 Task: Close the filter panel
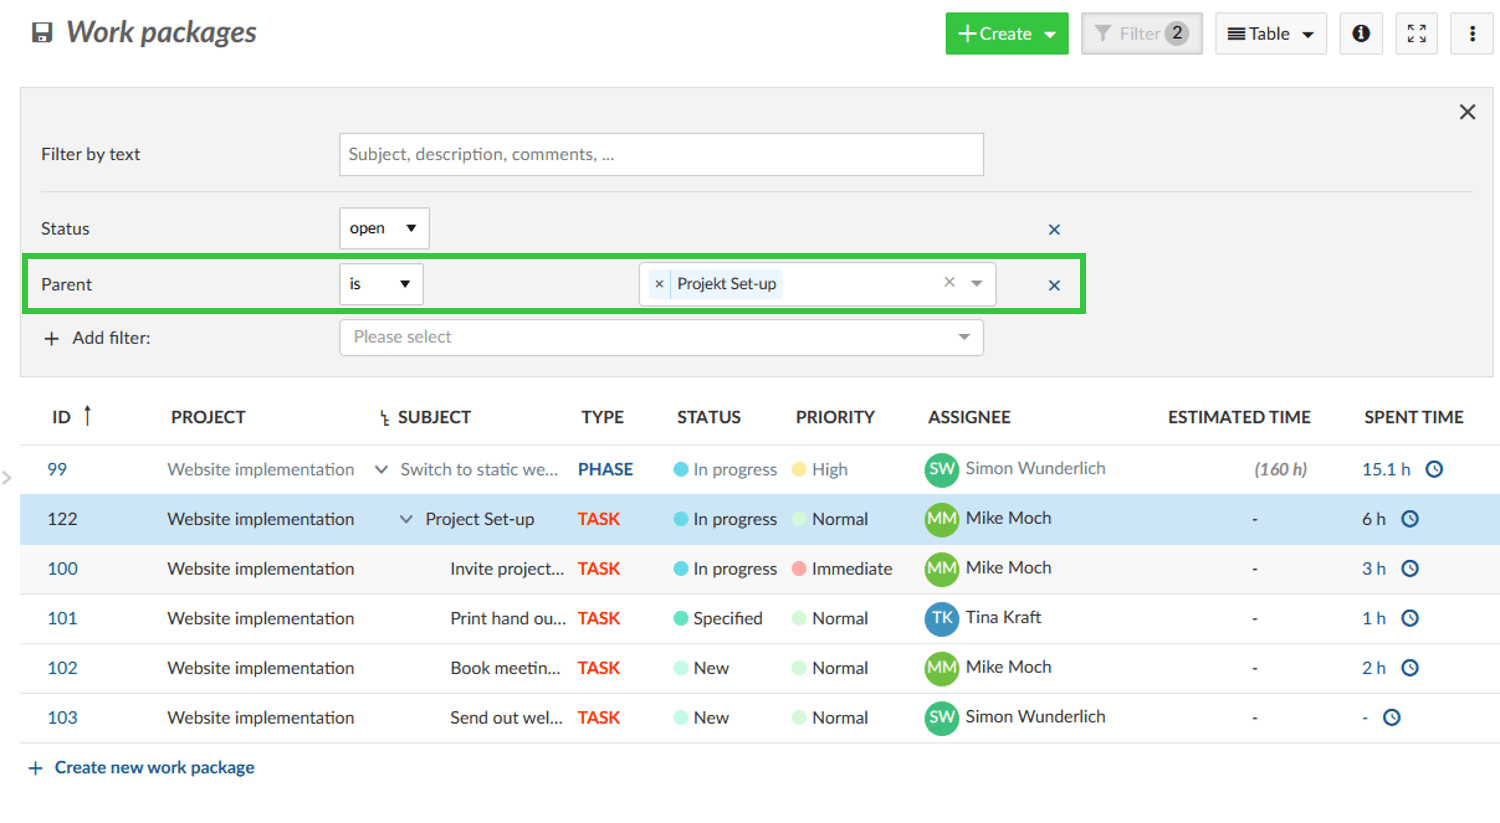(x=1467, y=112)
